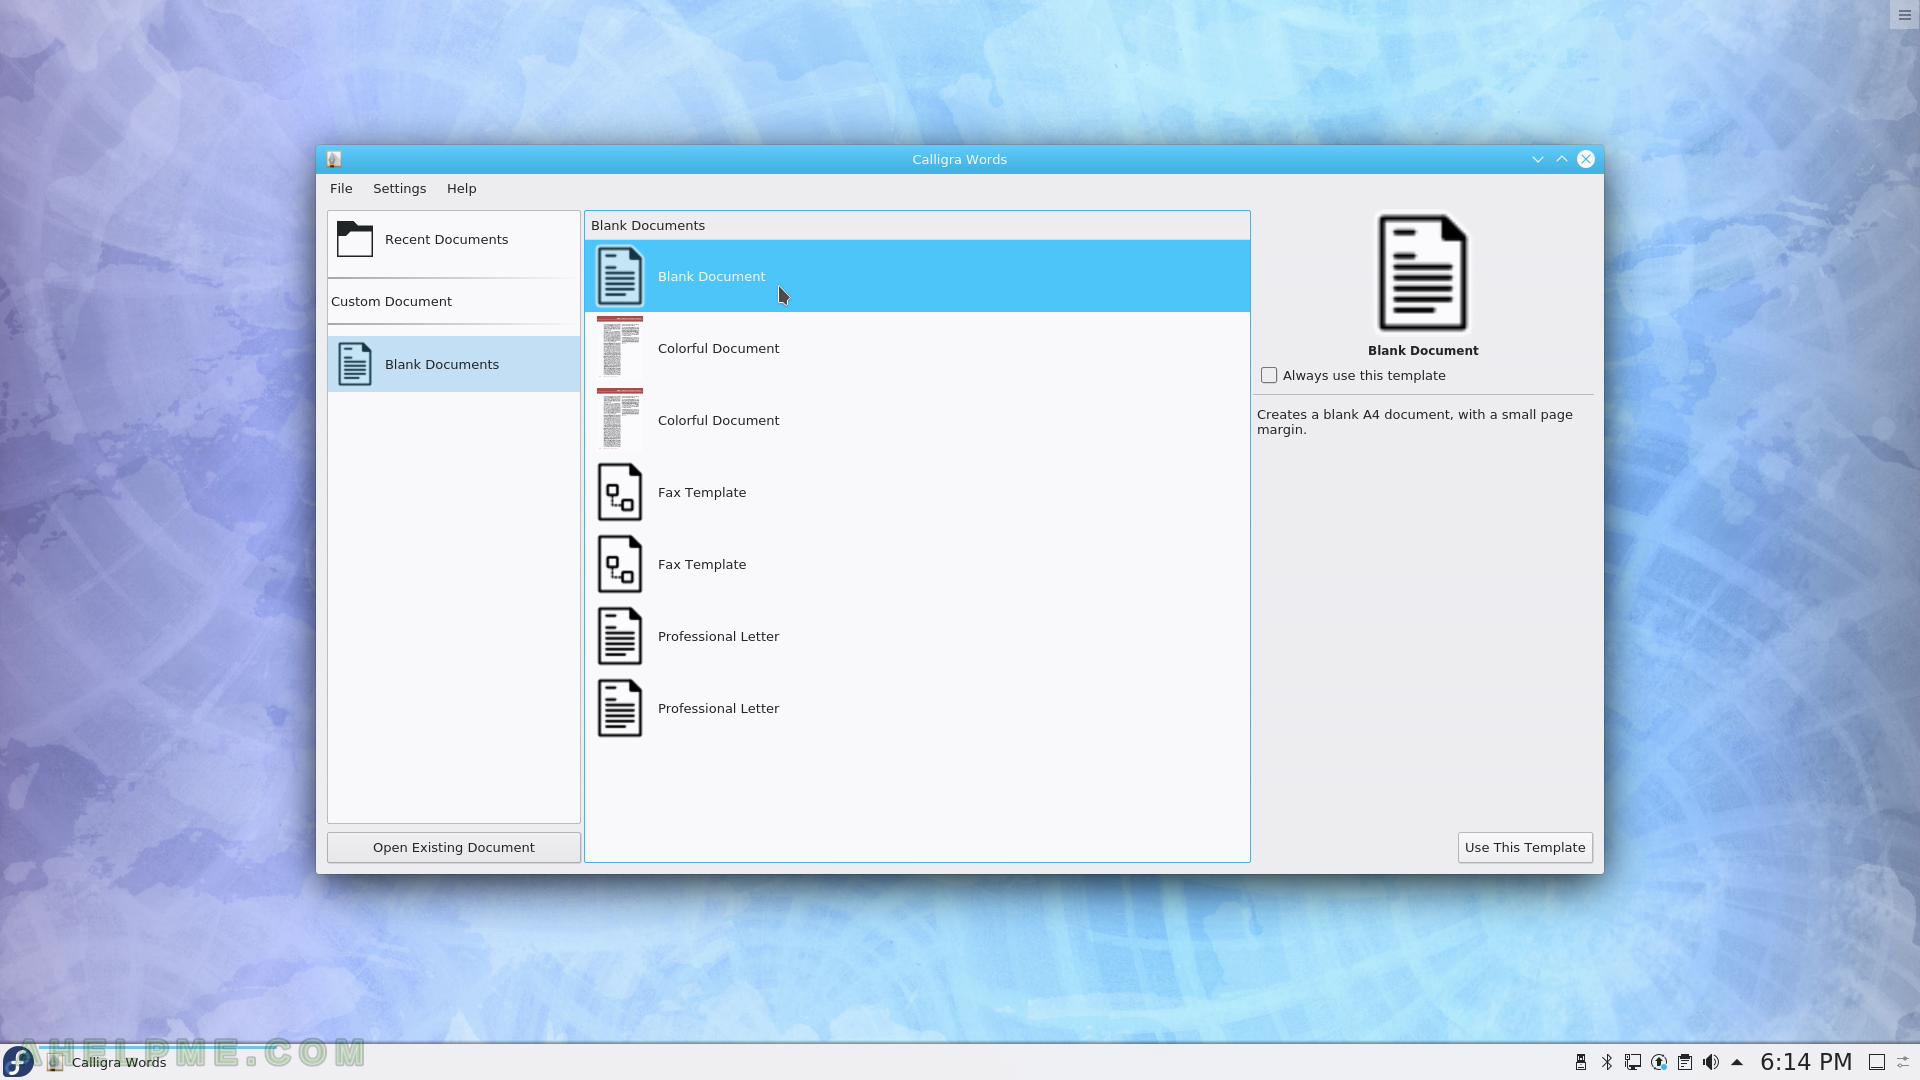Screen dimensions: 1920x1080
Task: Open Fedora application launcher
Action: [x=18, y=1062]
